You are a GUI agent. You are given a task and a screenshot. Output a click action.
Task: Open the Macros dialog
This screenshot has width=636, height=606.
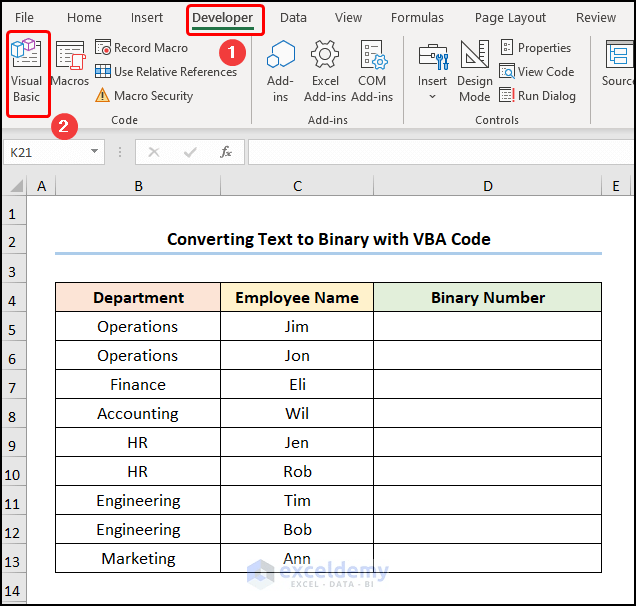70,64
